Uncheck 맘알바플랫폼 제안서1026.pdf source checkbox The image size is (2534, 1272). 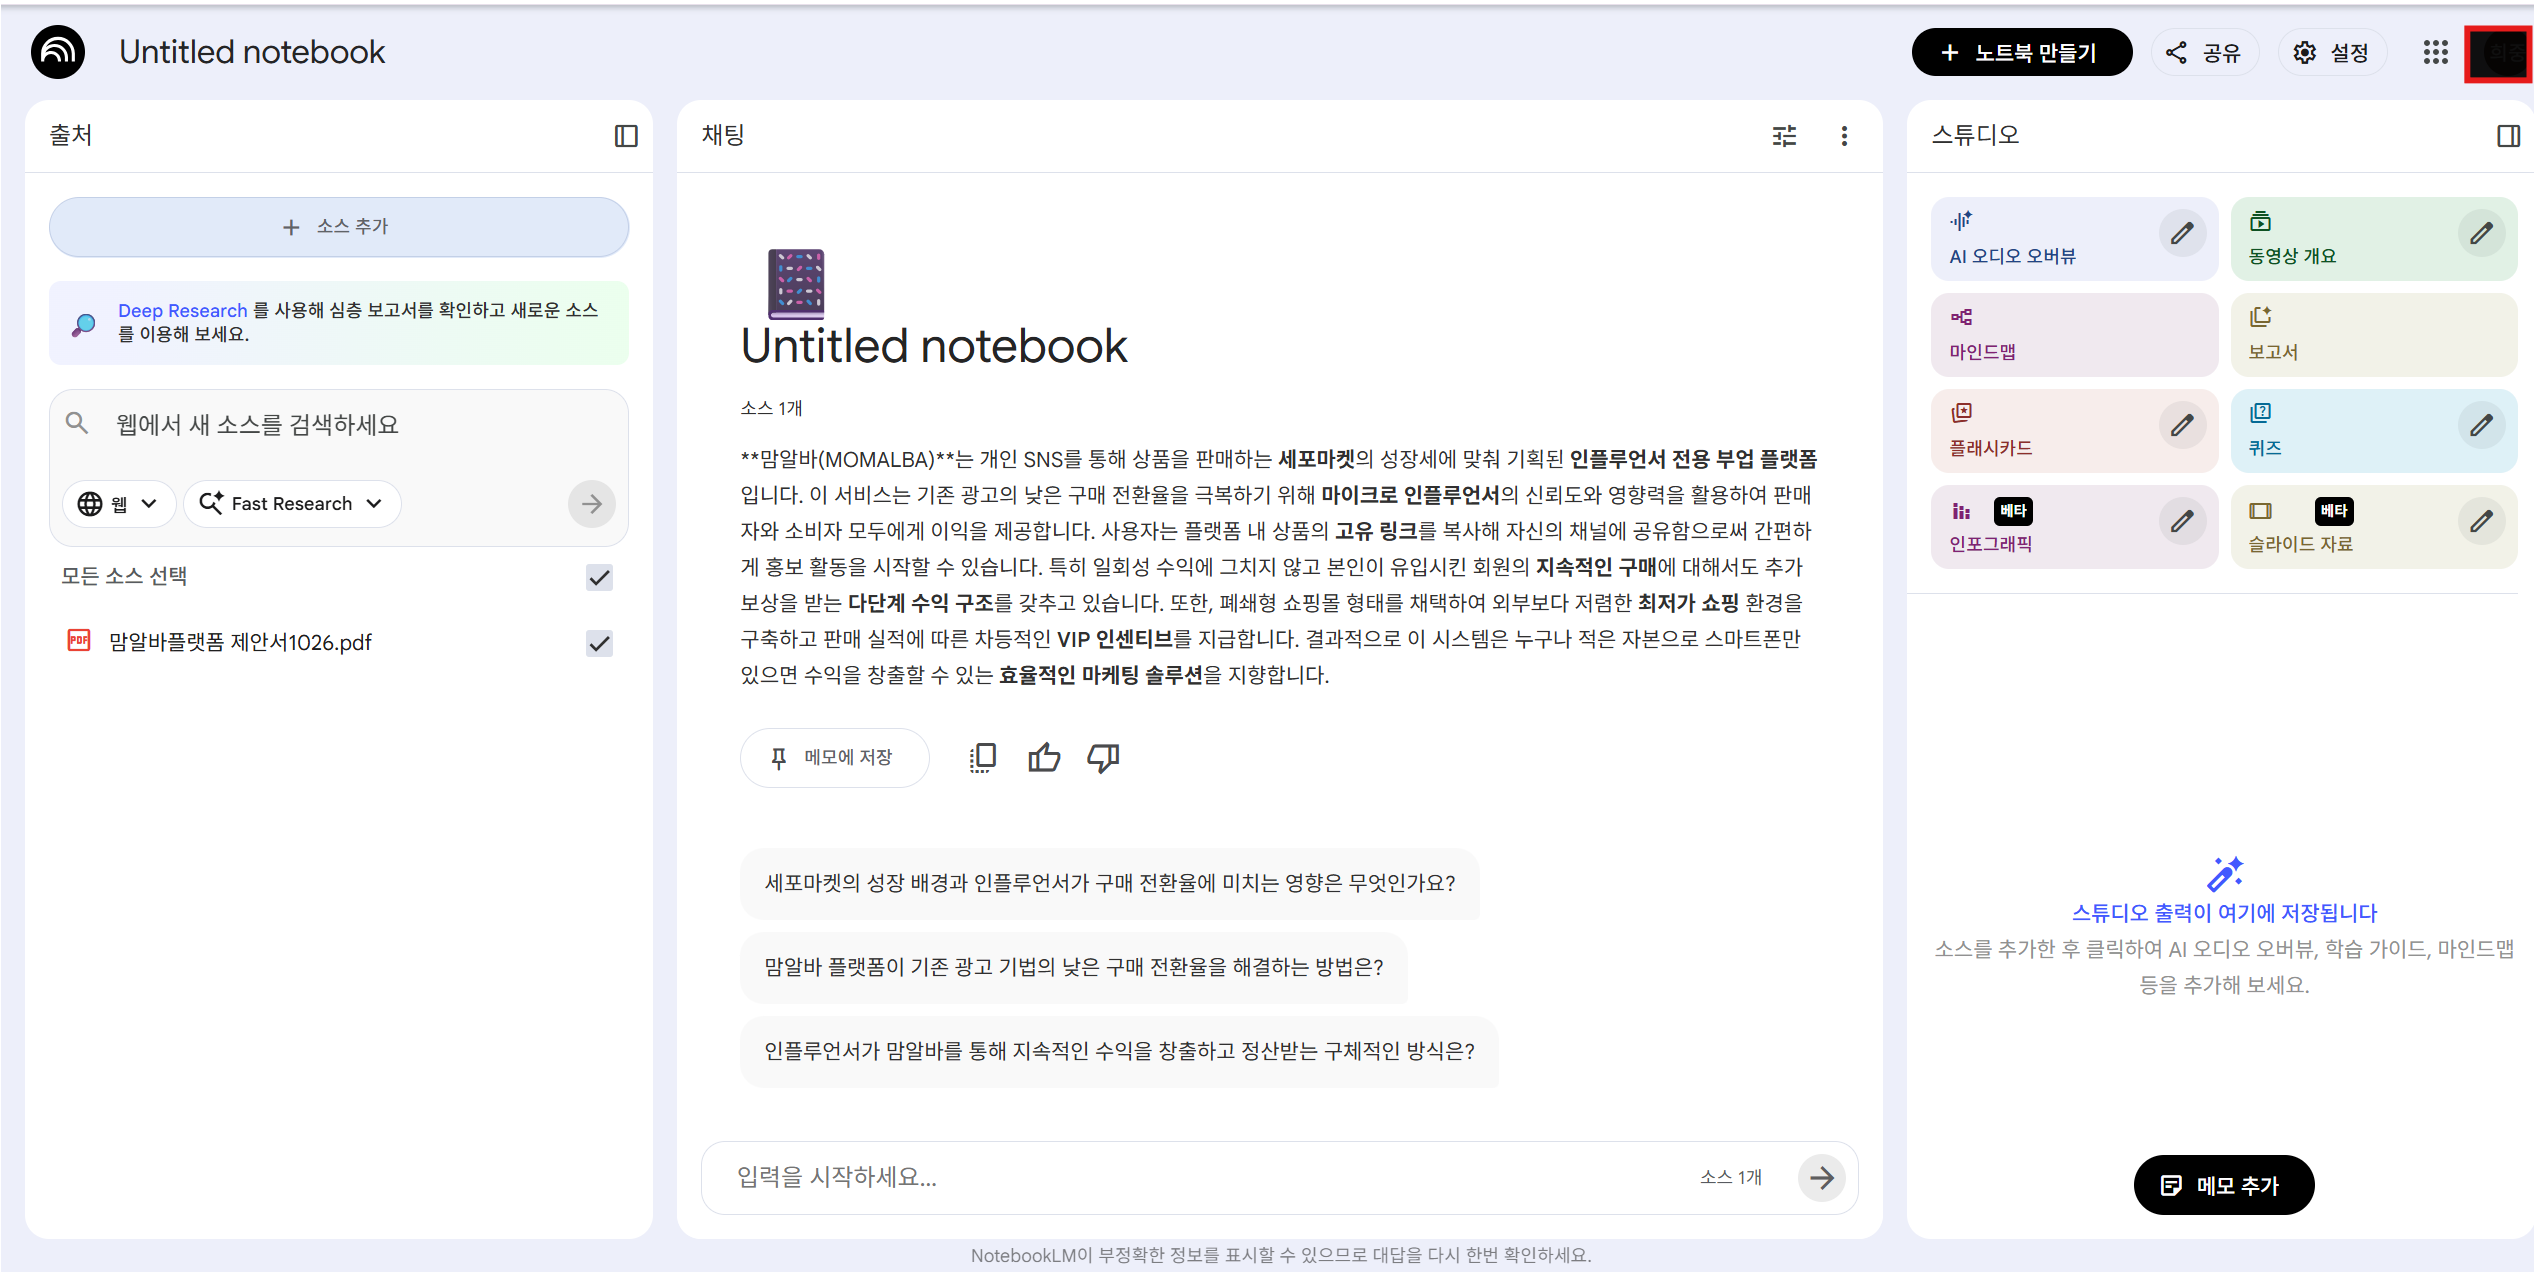click(599, 643)
